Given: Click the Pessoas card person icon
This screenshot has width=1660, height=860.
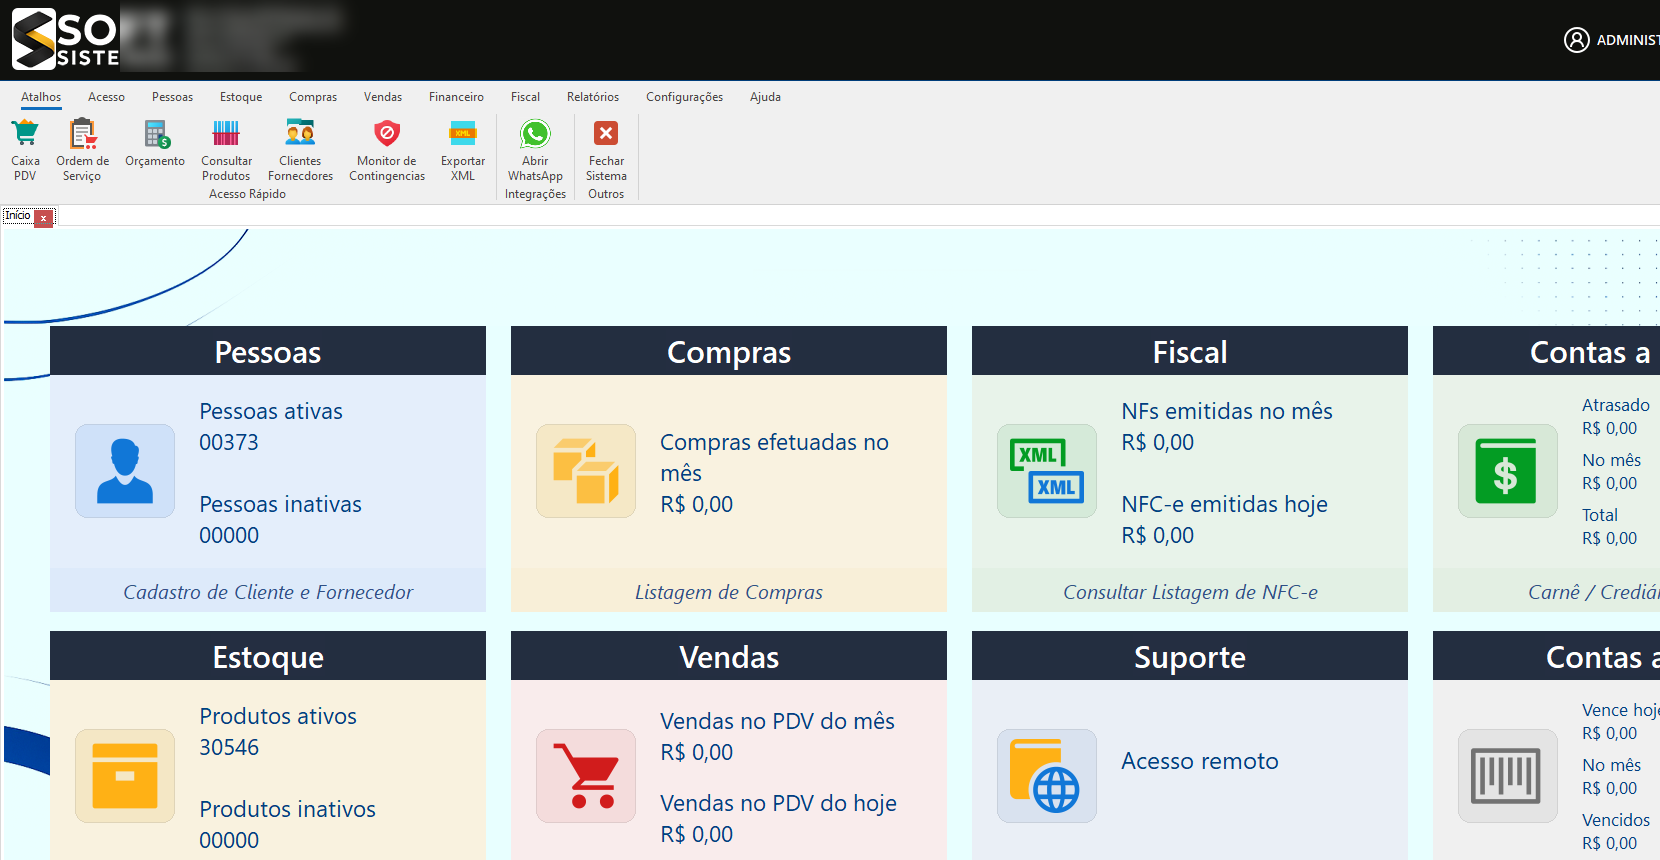Looking at the screenshot, I should pyautogui.click(x=125, y=471).
